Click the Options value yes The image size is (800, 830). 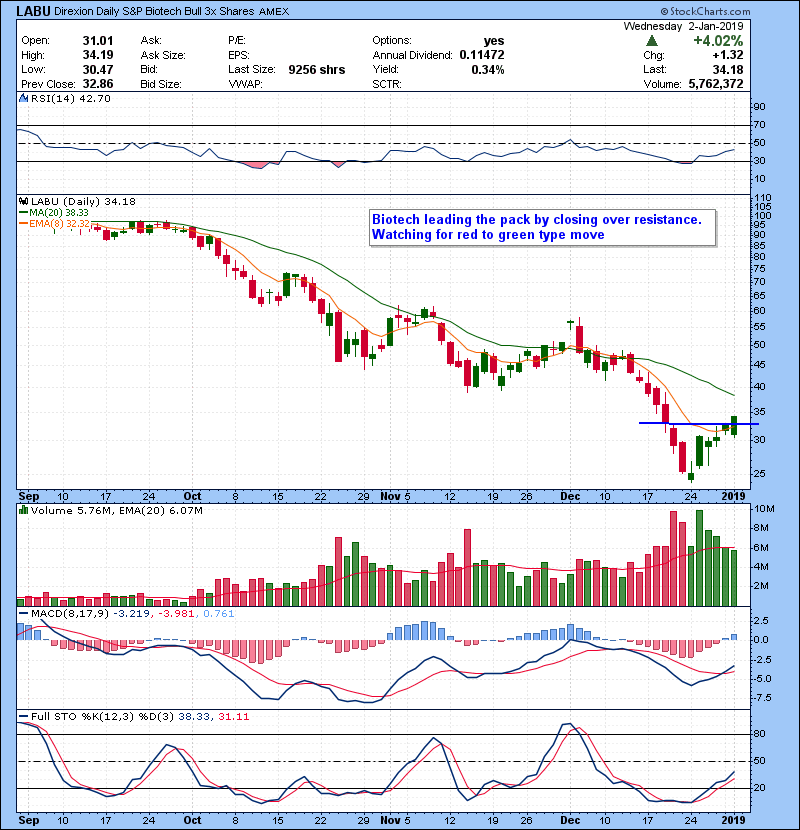(493, 41)
